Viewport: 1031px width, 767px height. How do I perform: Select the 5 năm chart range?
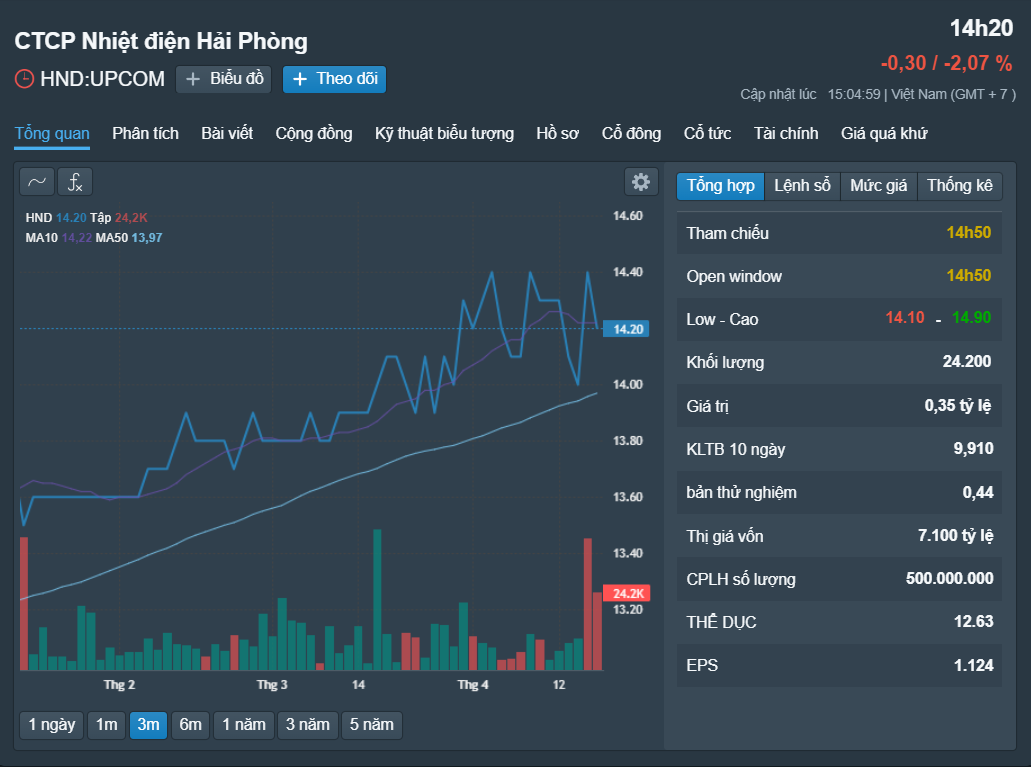point(372,725)
